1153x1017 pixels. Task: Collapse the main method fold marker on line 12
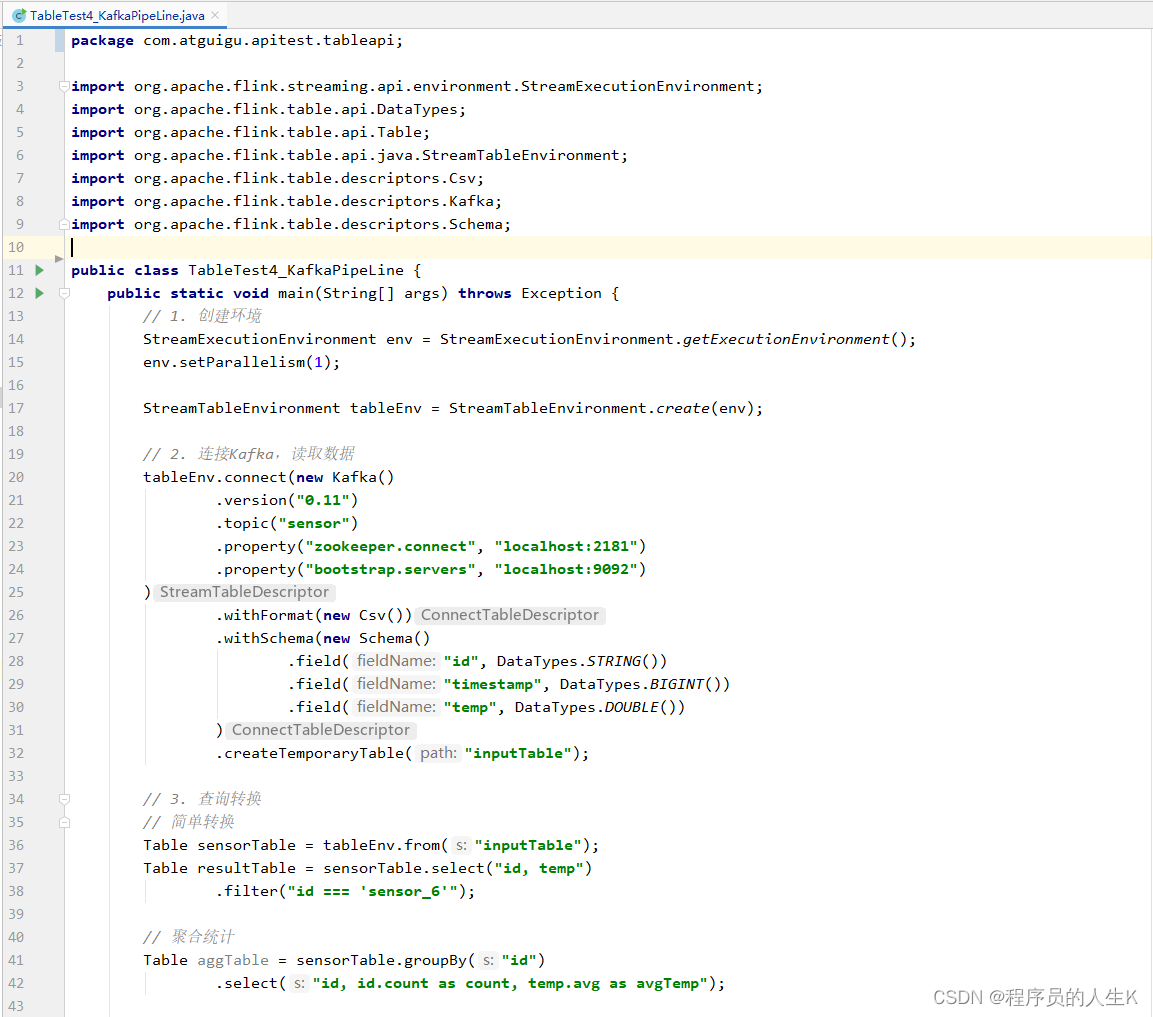pos(64,293)
